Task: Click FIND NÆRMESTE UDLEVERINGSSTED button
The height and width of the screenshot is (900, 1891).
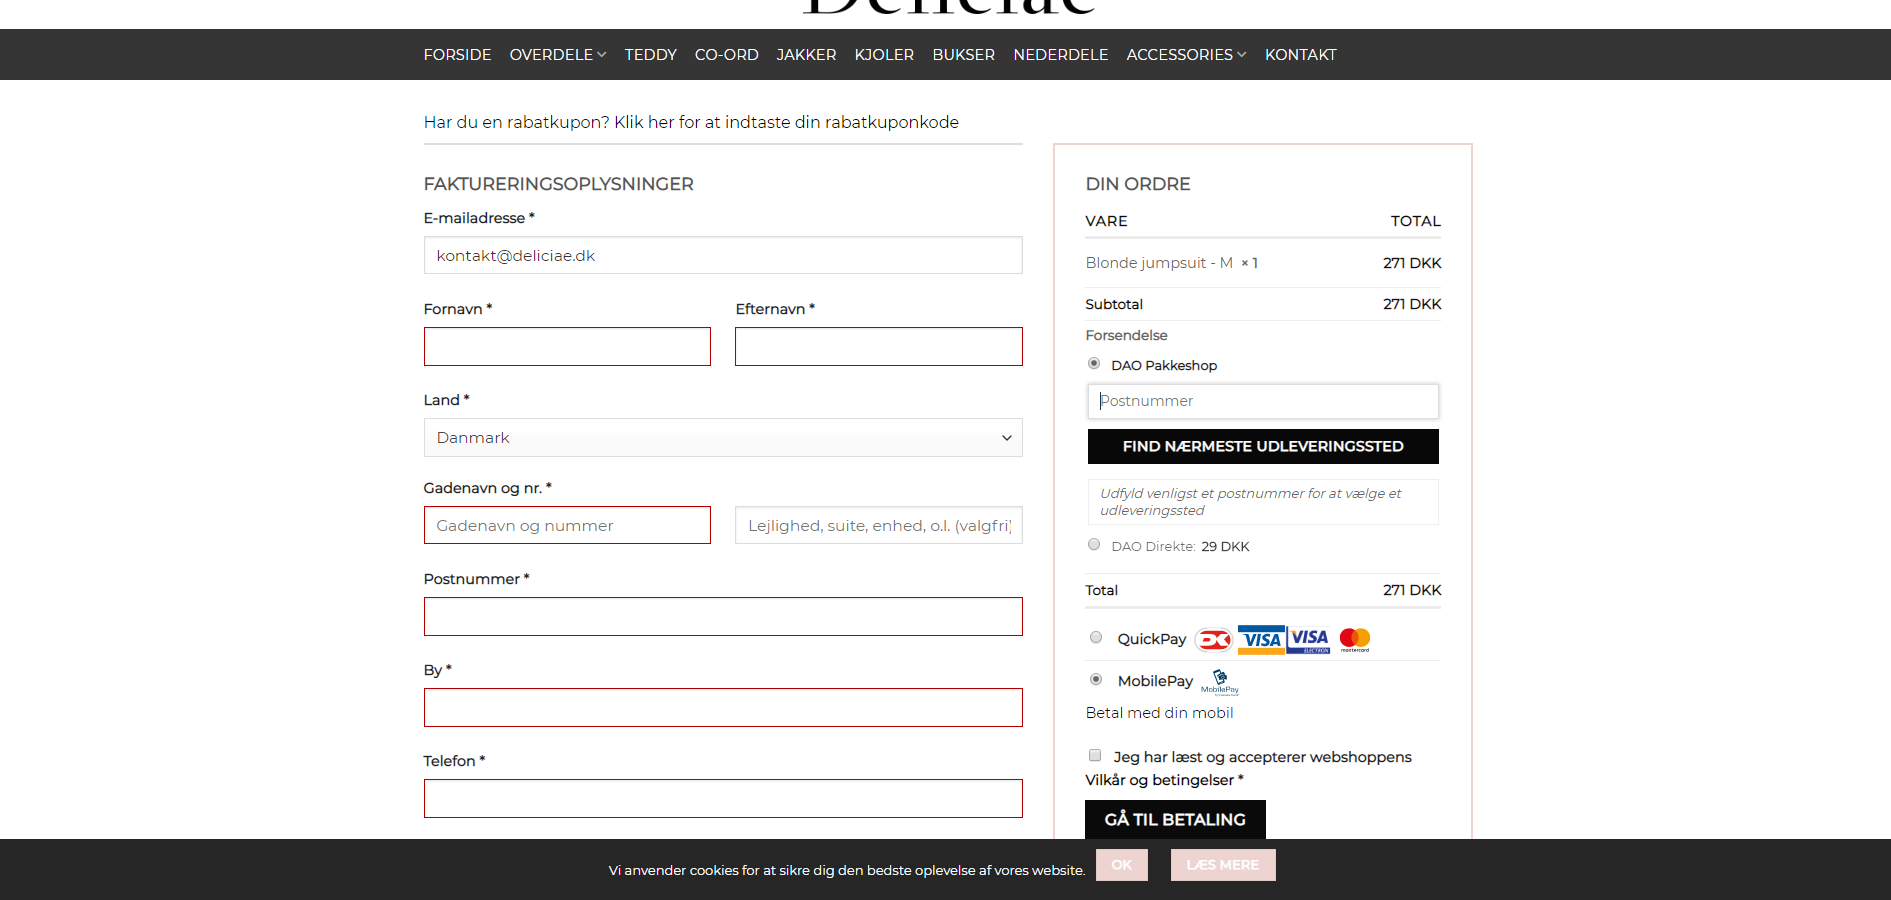Action: 1262,447
